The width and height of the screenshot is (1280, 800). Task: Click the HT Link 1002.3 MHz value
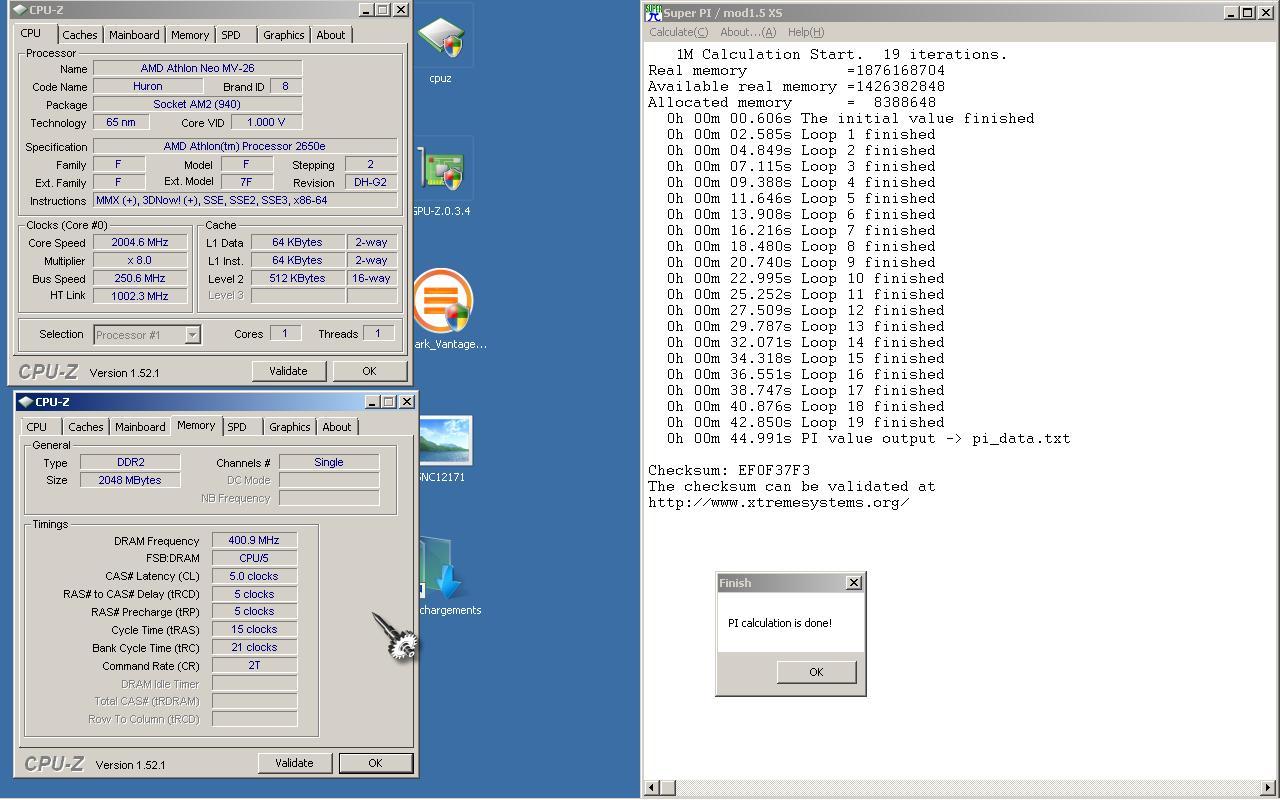(140, 295)
